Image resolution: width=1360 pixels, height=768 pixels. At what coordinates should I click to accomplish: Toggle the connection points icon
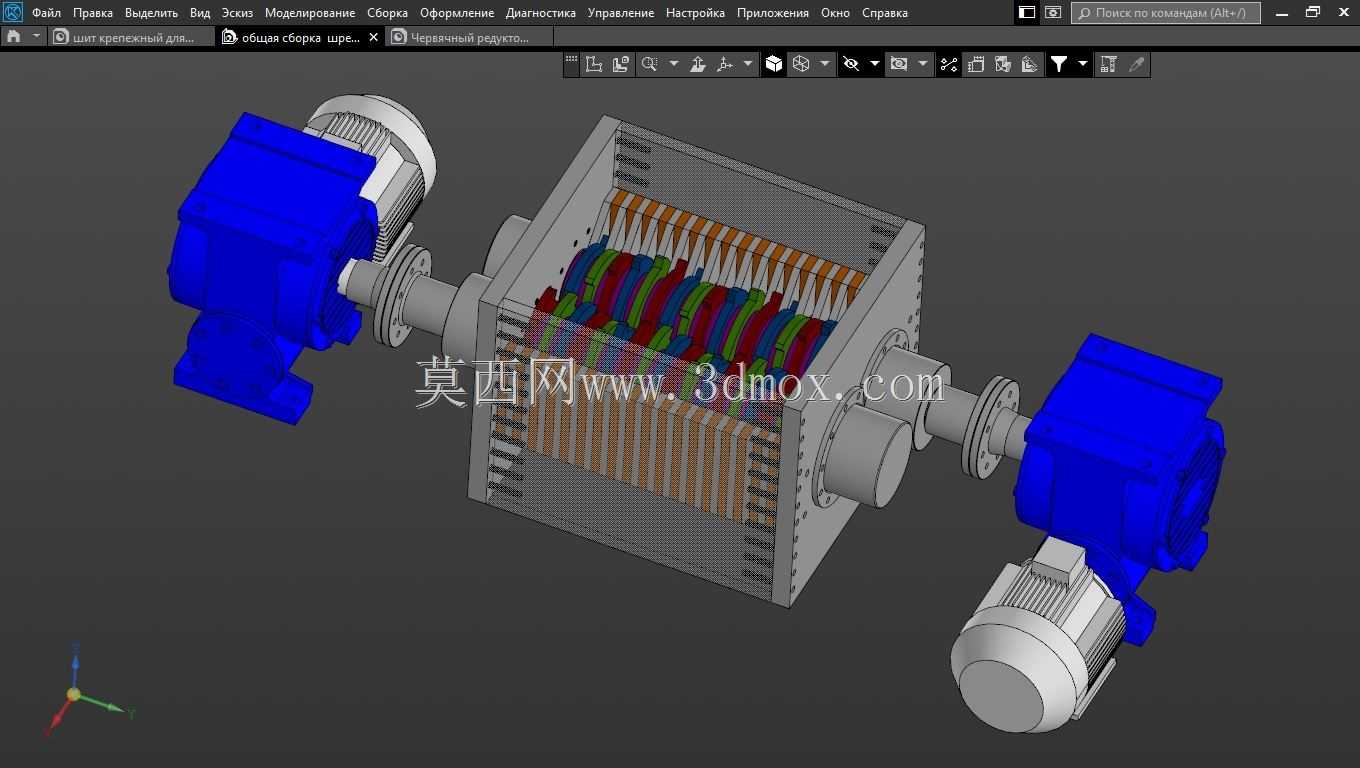949,64
